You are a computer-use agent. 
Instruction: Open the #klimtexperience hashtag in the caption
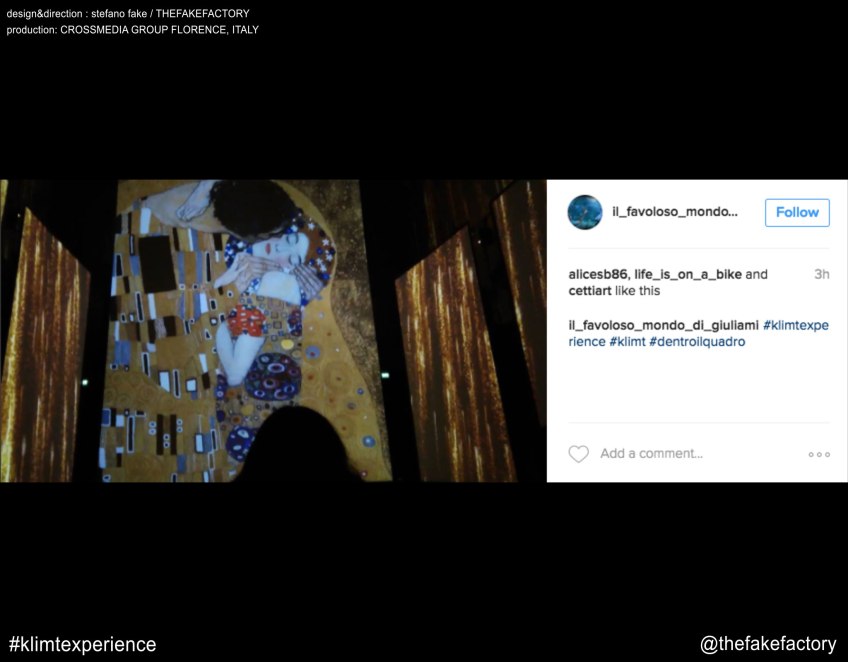pyautogui.click(x=796, y=325)
